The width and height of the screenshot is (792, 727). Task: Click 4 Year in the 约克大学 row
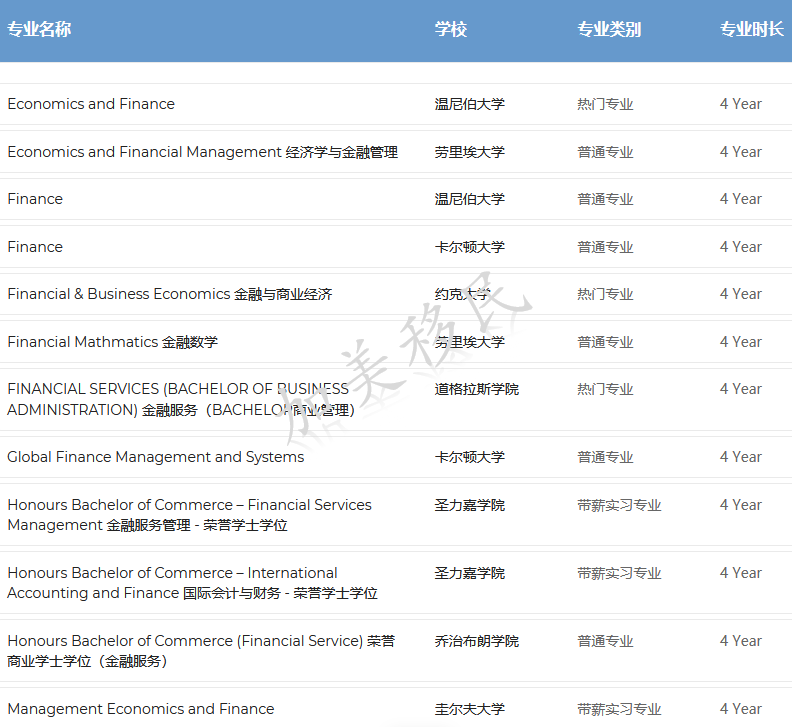tap(740, 294)
